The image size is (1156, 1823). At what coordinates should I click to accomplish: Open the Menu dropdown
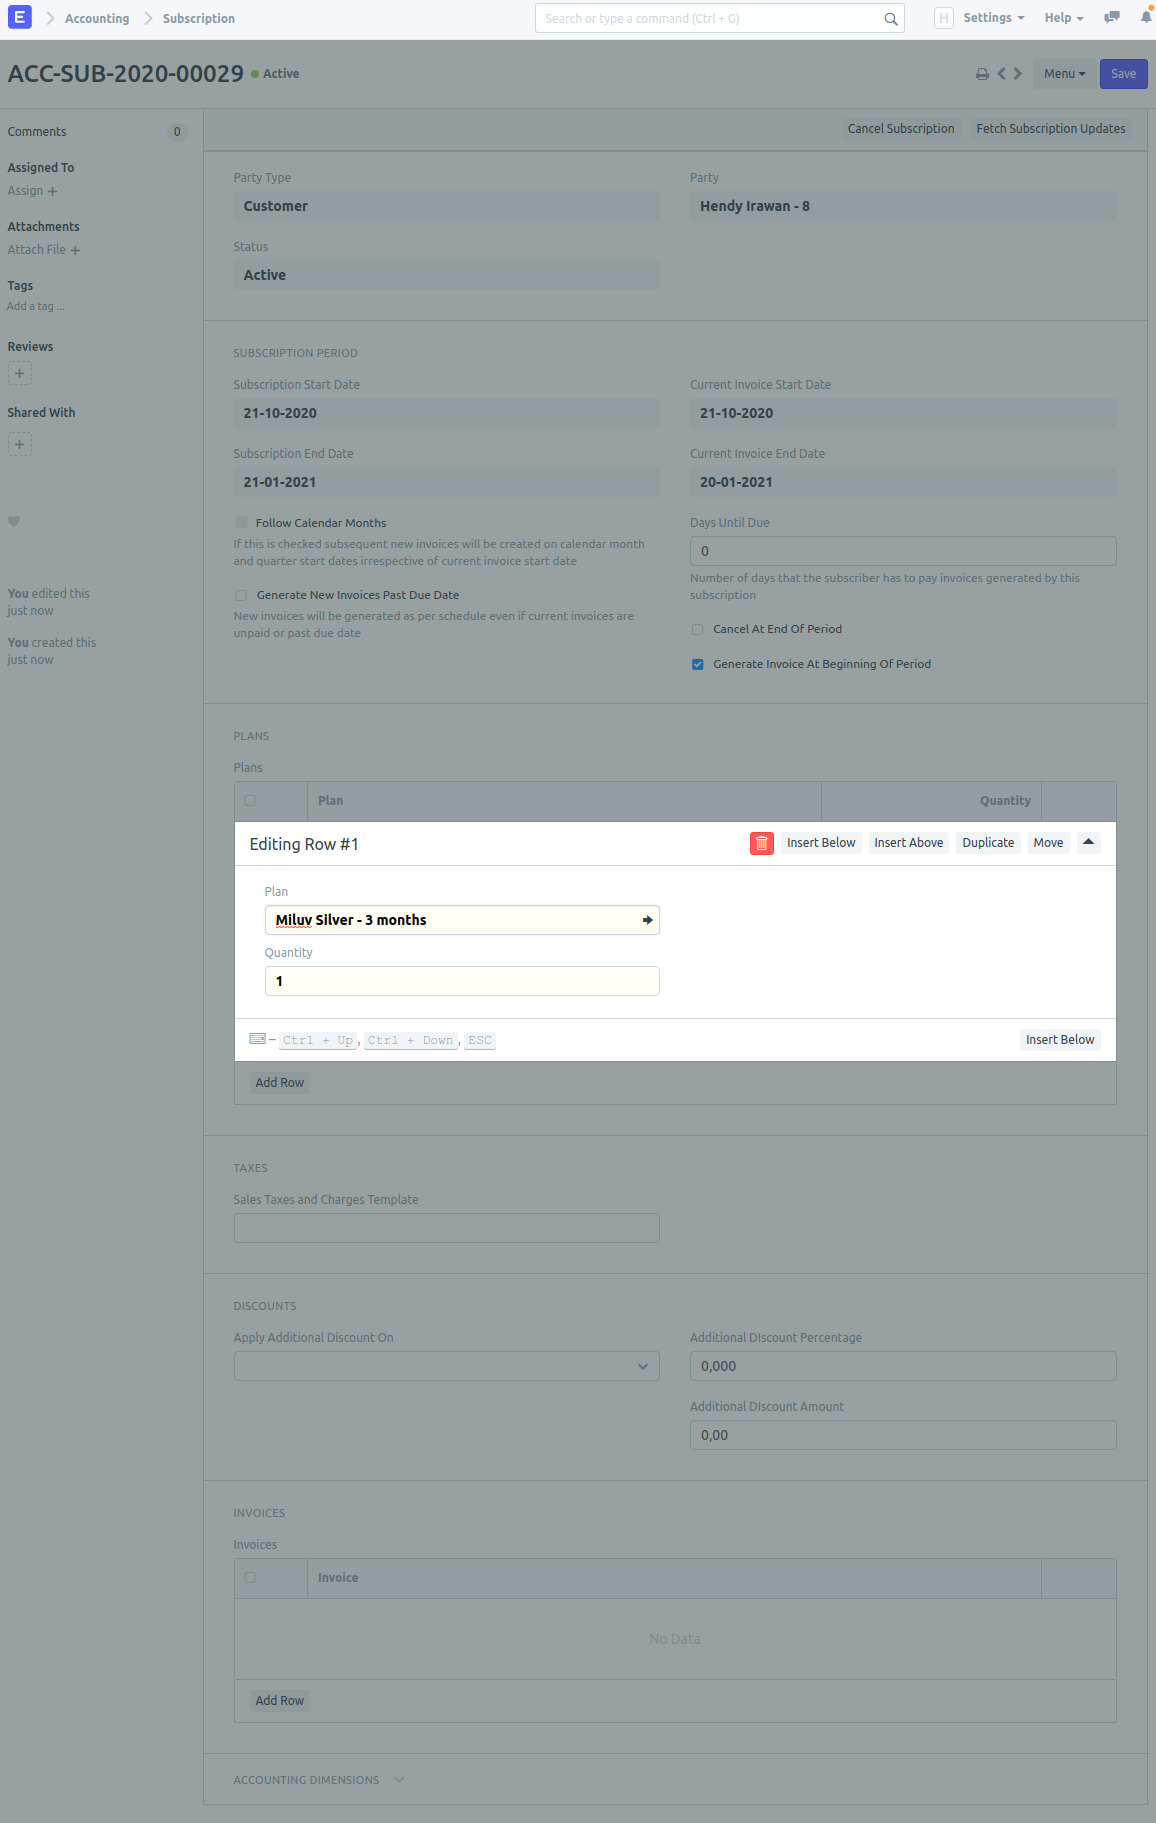pyautogui.click(x=1064, y=74)
